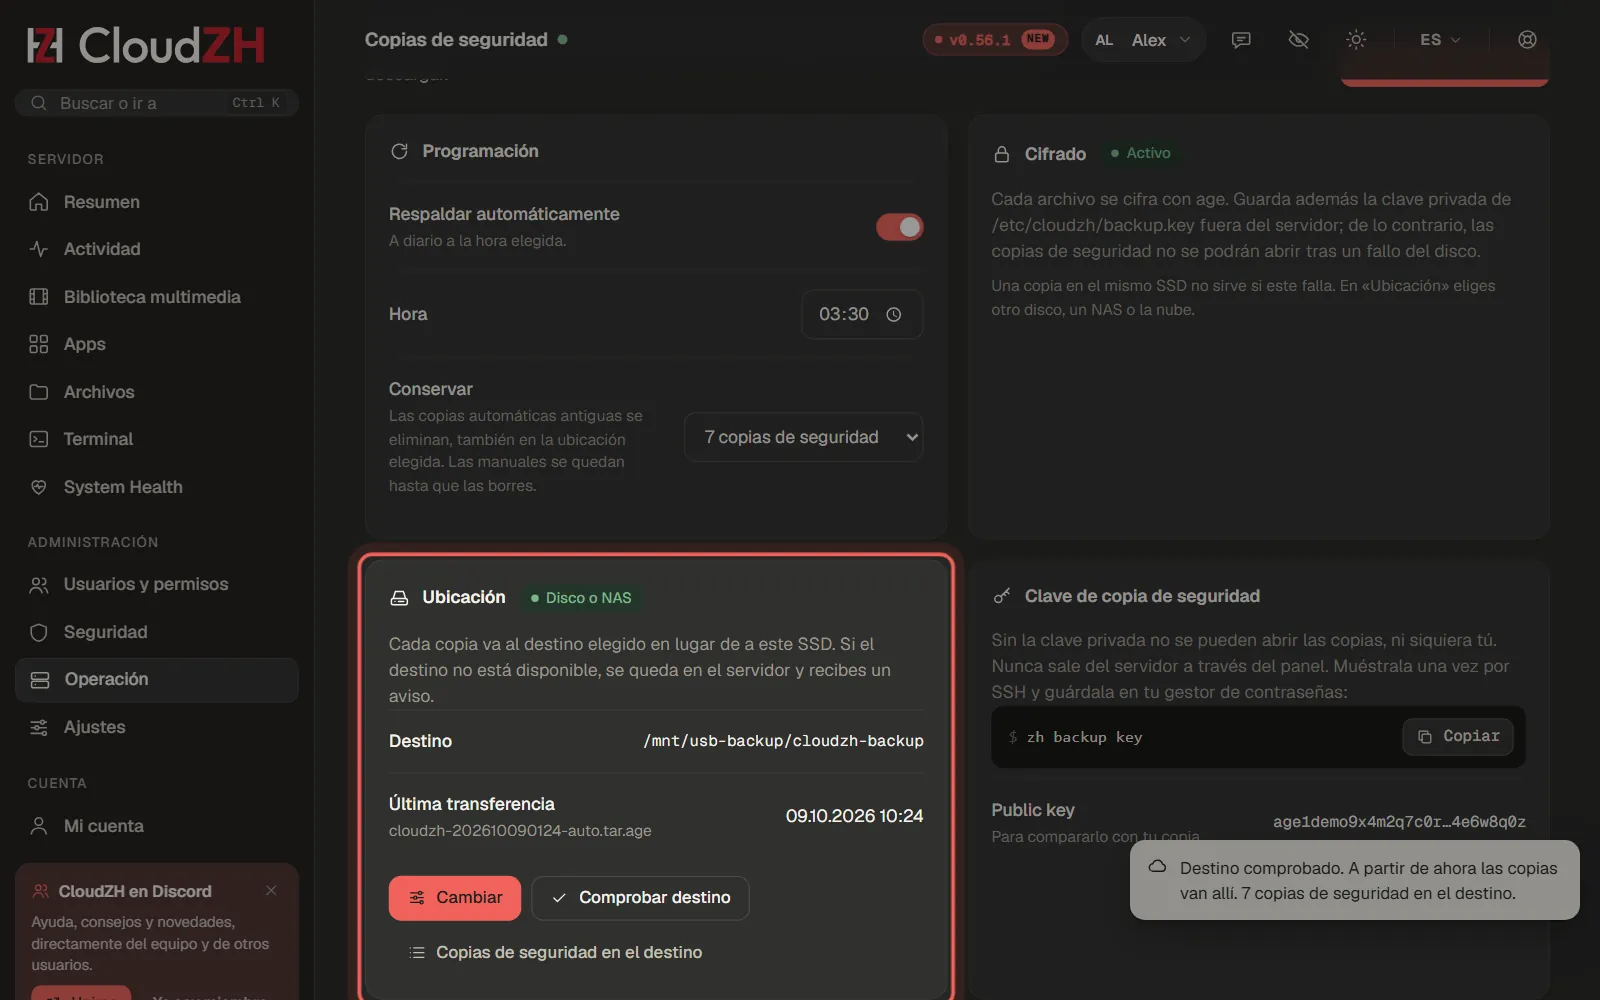Open Copias de seguridad en el destino
The image size is (1600, 1000).
(555, 953)
